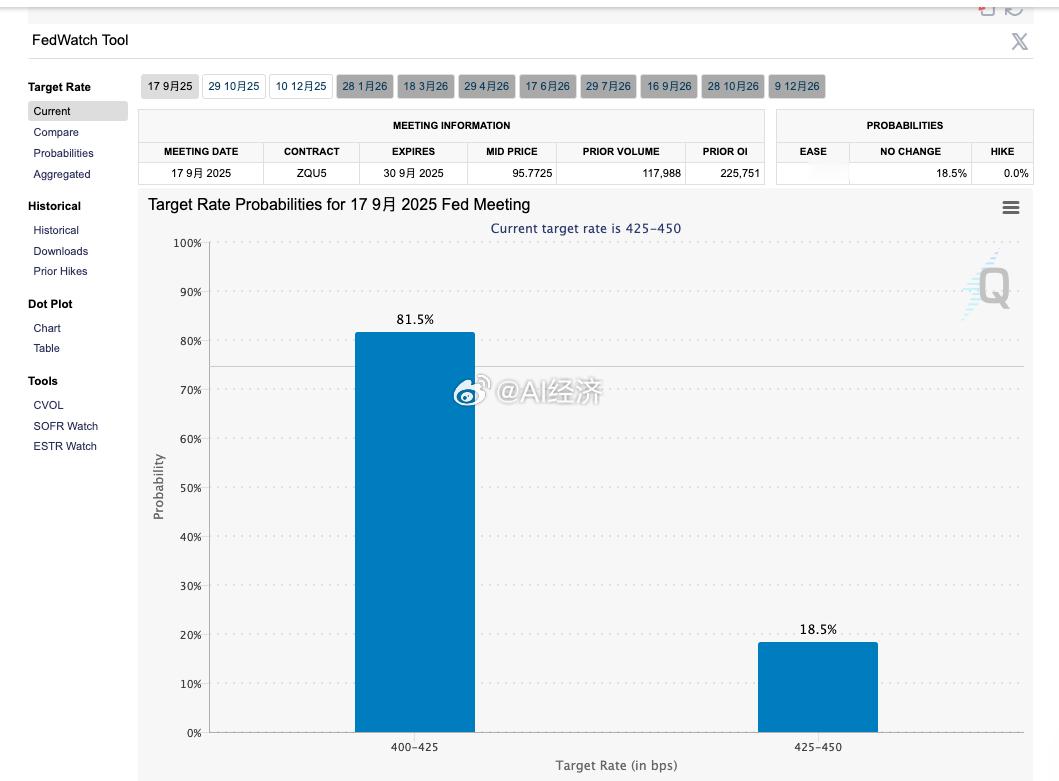
Task: Open Dot Plot Chart link
Action: pyautogui.click(x=47, y=328)
